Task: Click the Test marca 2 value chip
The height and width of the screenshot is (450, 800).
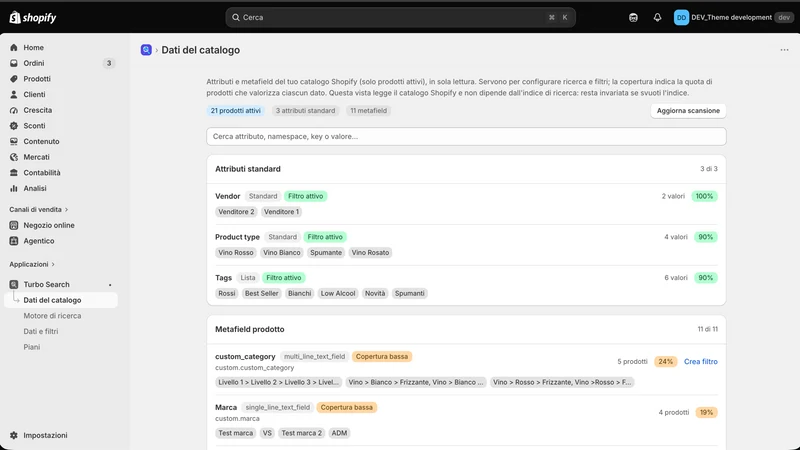Action: click(301, 433)
